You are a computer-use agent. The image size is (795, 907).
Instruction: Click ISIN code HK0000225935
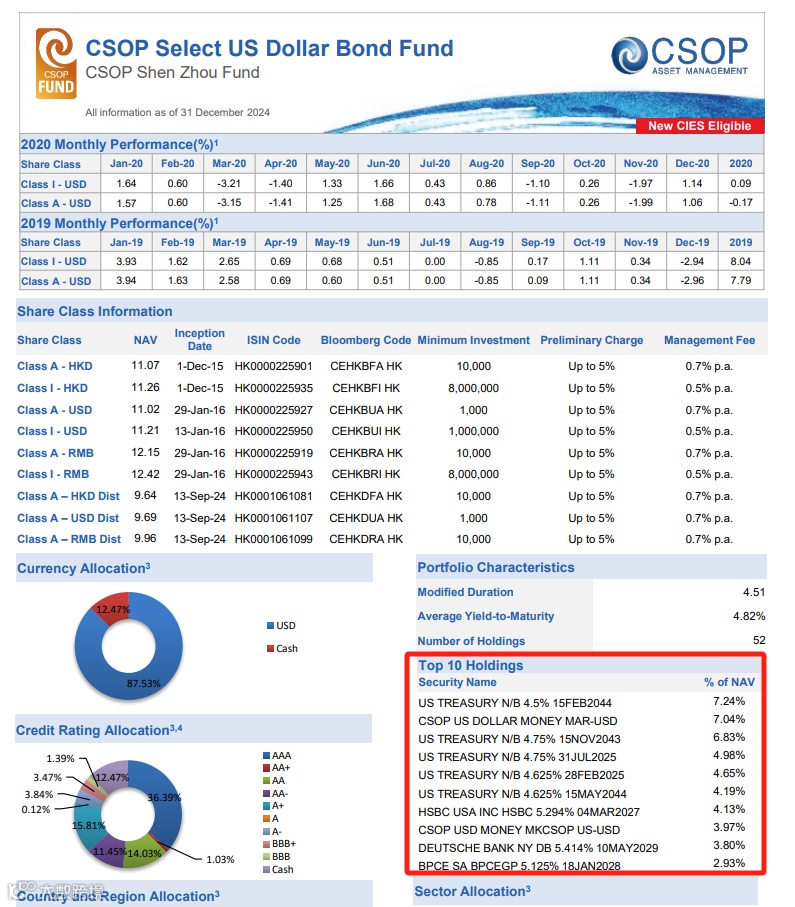274,388
